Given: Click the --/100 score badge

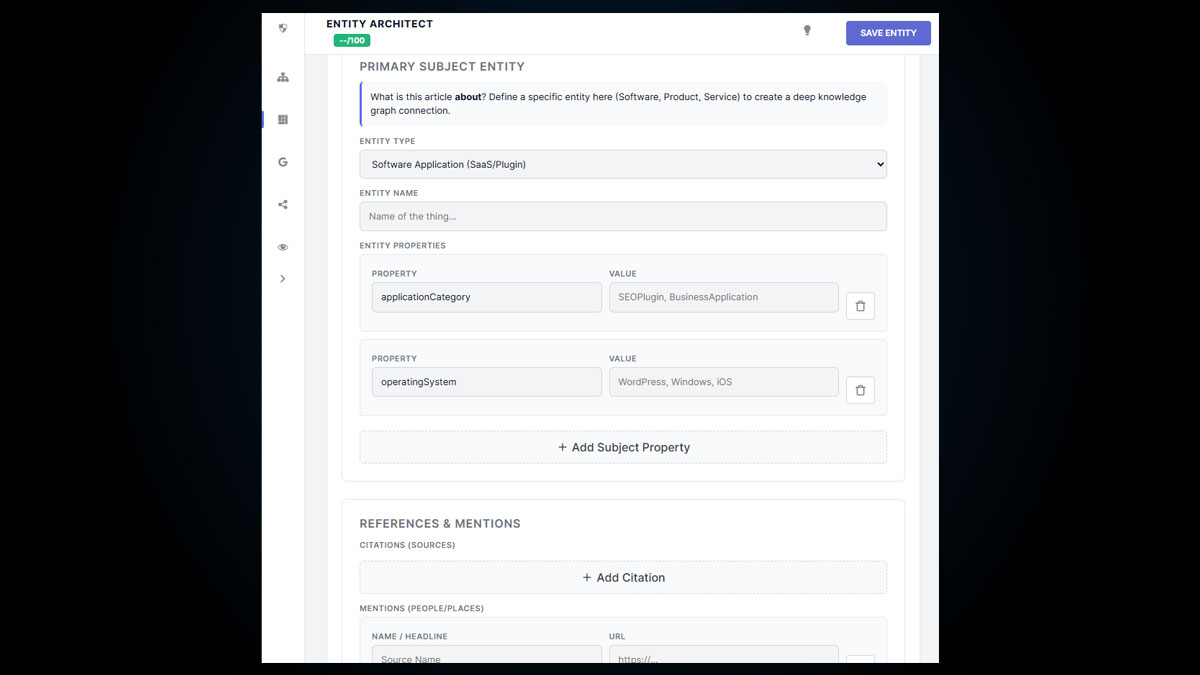Looking at the screenshot, I should (352, 41).
